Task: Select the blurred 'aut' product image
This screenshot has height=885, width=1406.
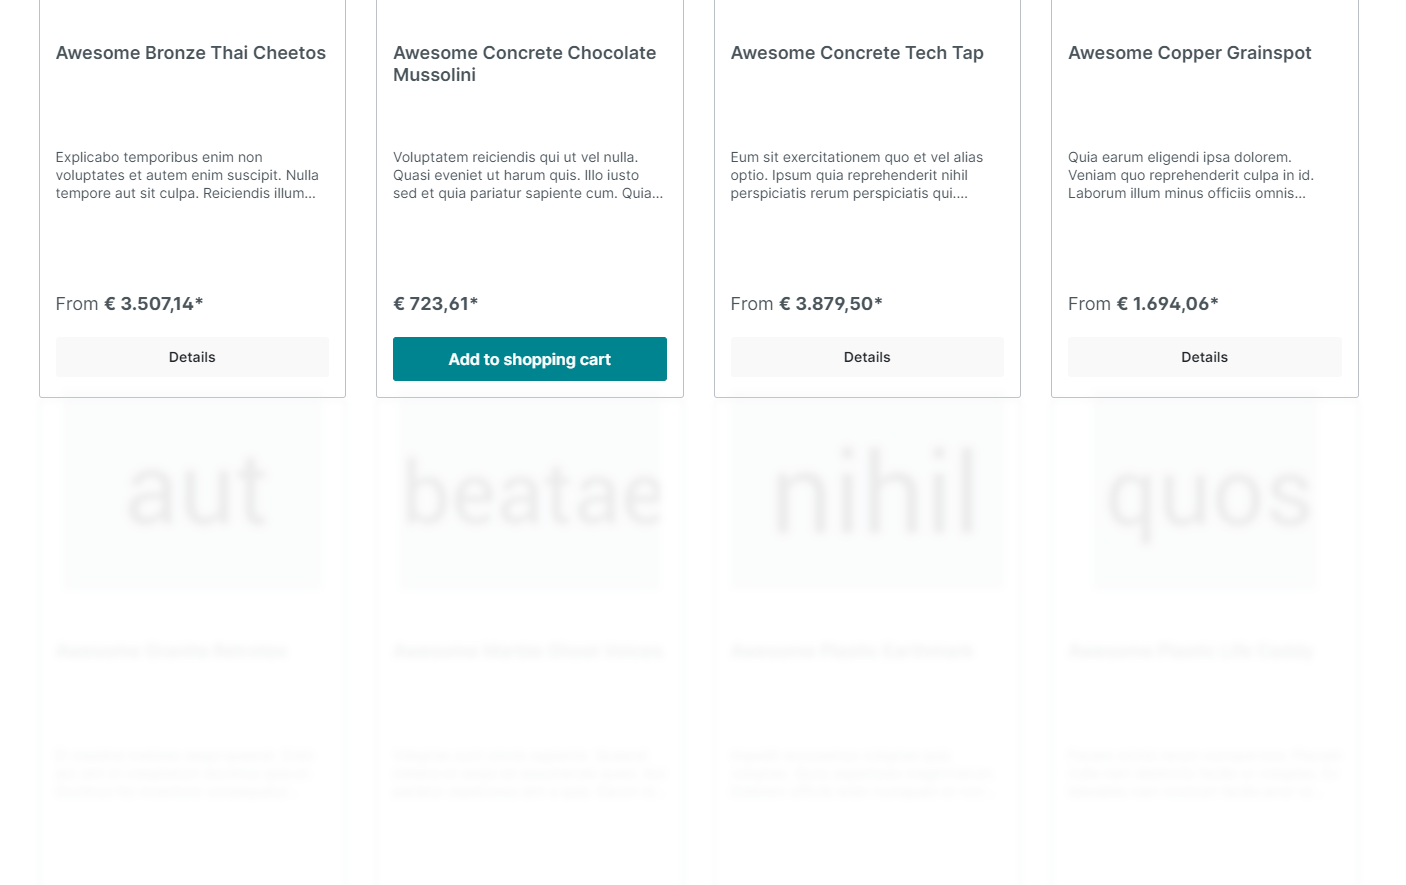Action: click(192, 492)
